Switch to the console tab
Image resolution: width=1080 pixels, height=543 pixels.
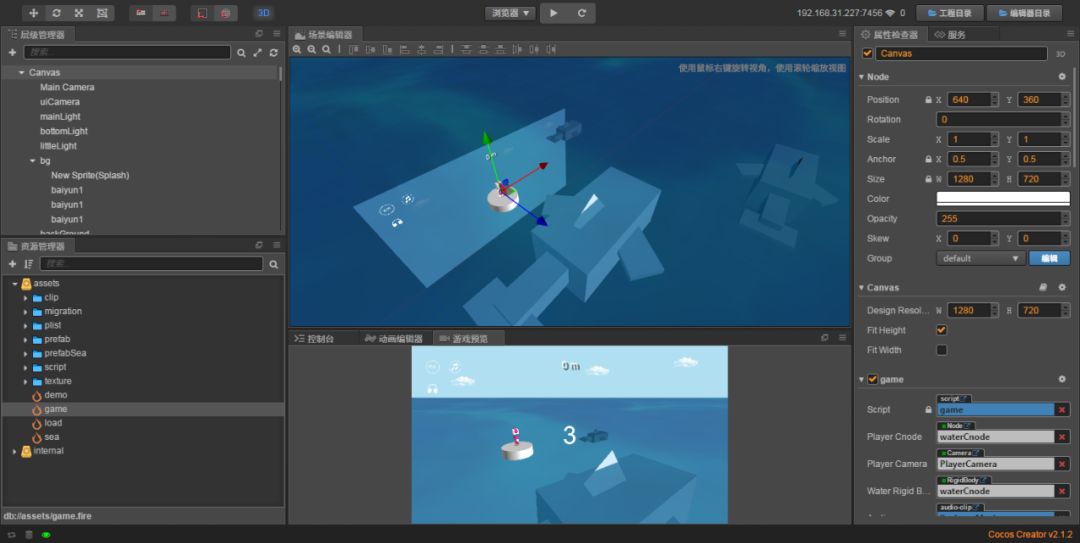pyautogui.click(x=314, y=339)
